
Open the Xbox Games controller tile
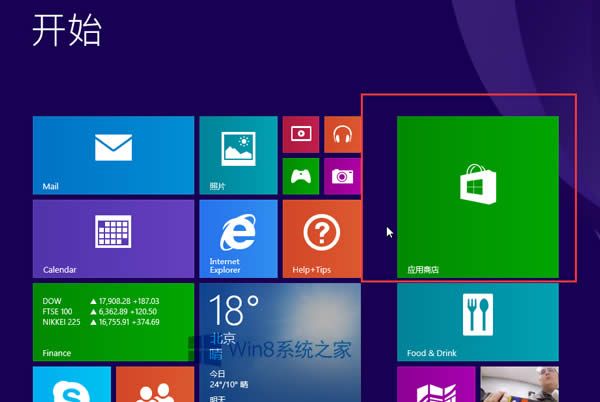pos(301,176)
